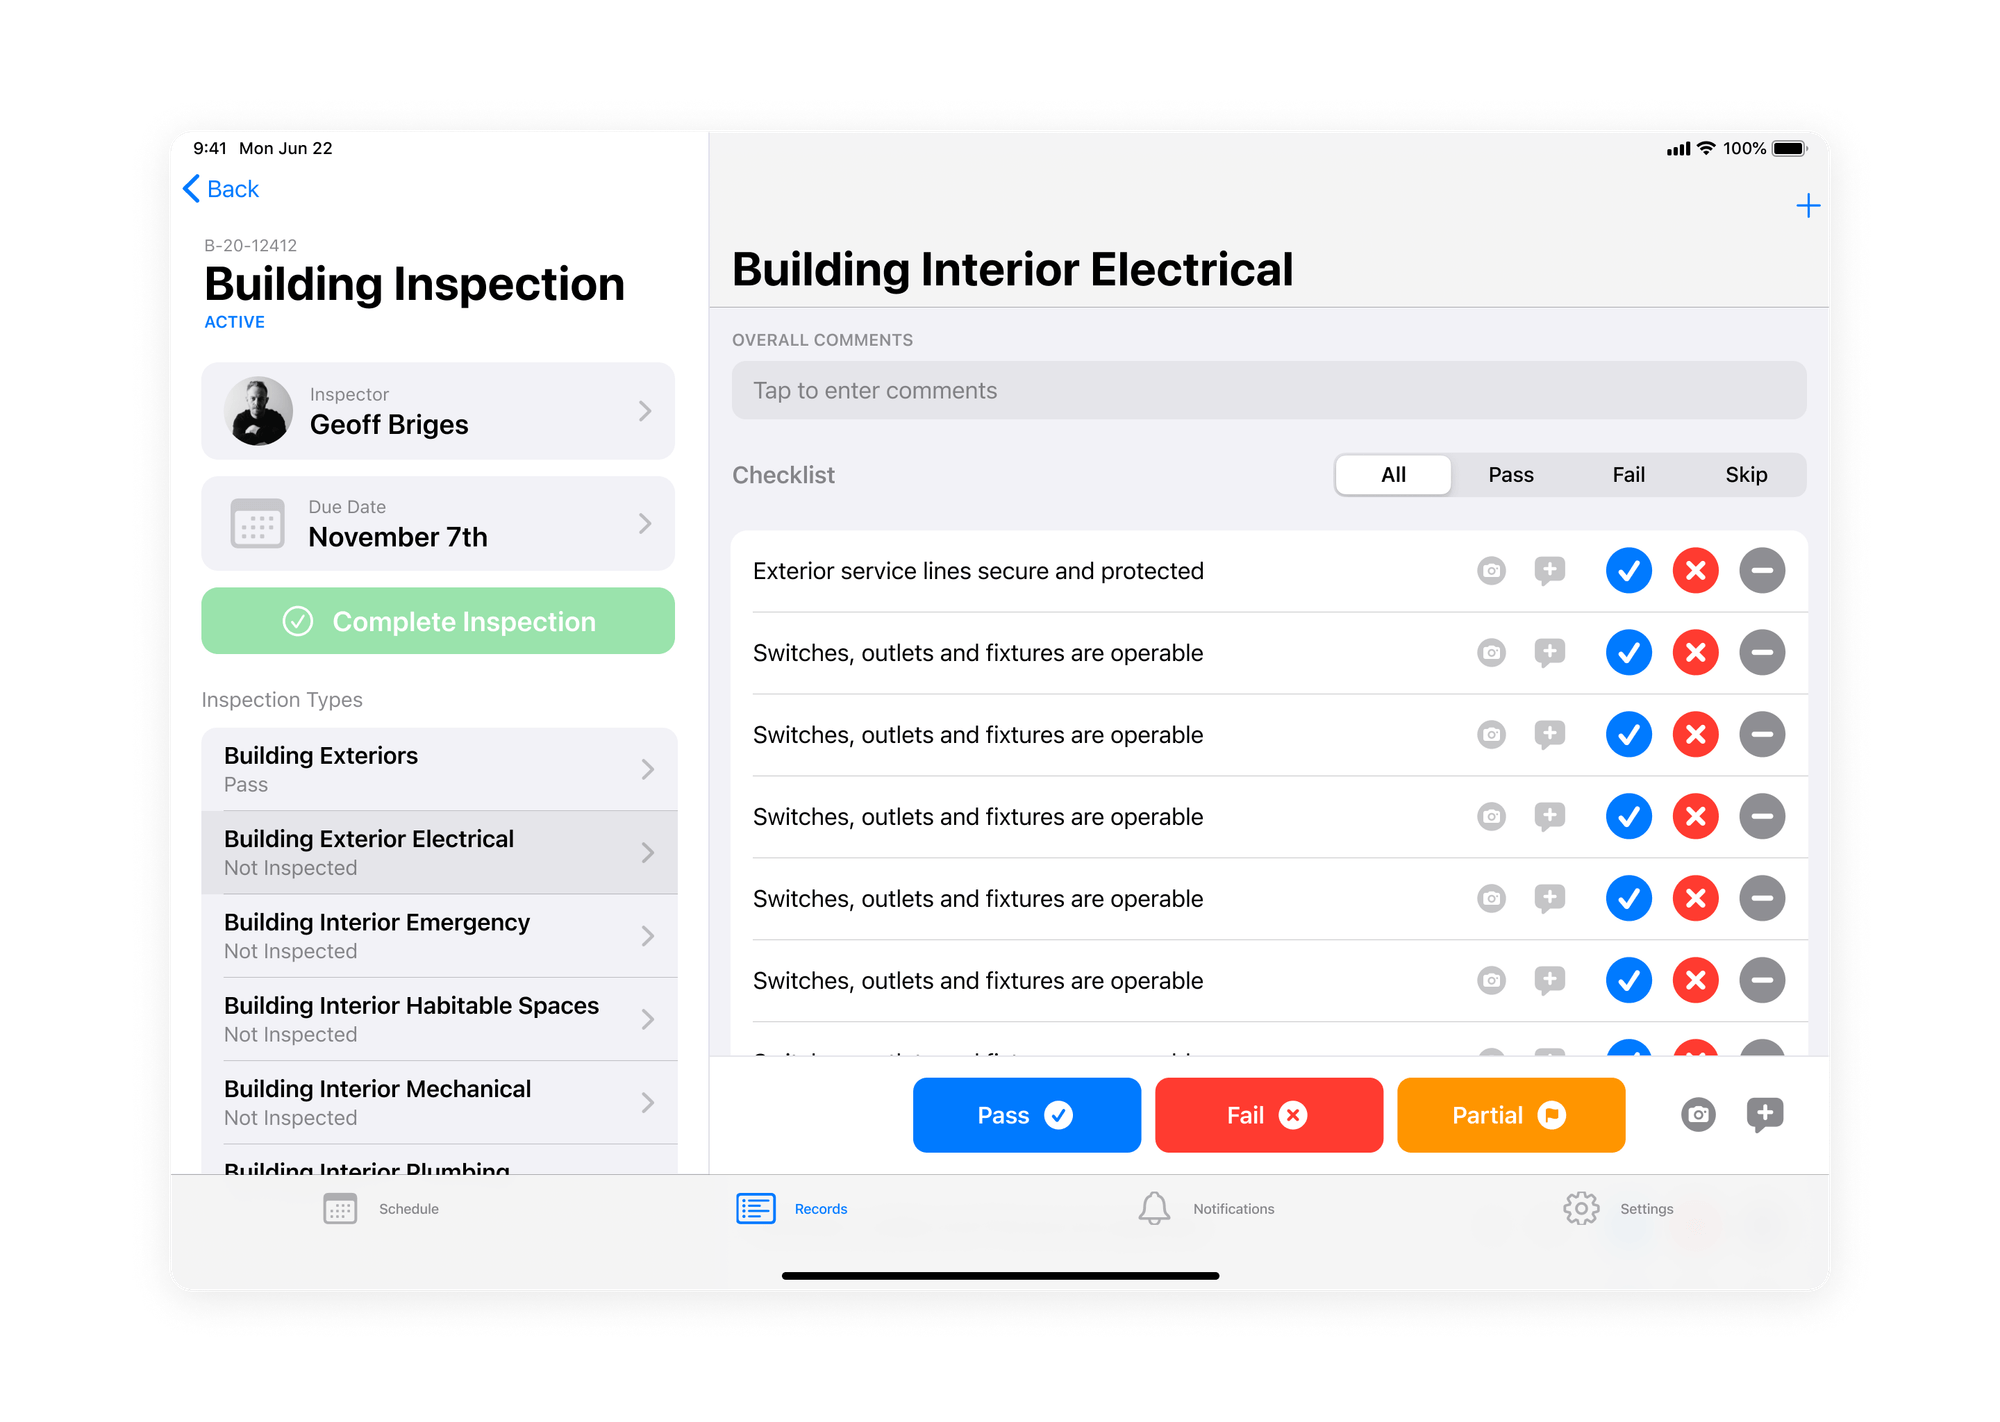Click the plus icon top right corner

point(1809,205)
